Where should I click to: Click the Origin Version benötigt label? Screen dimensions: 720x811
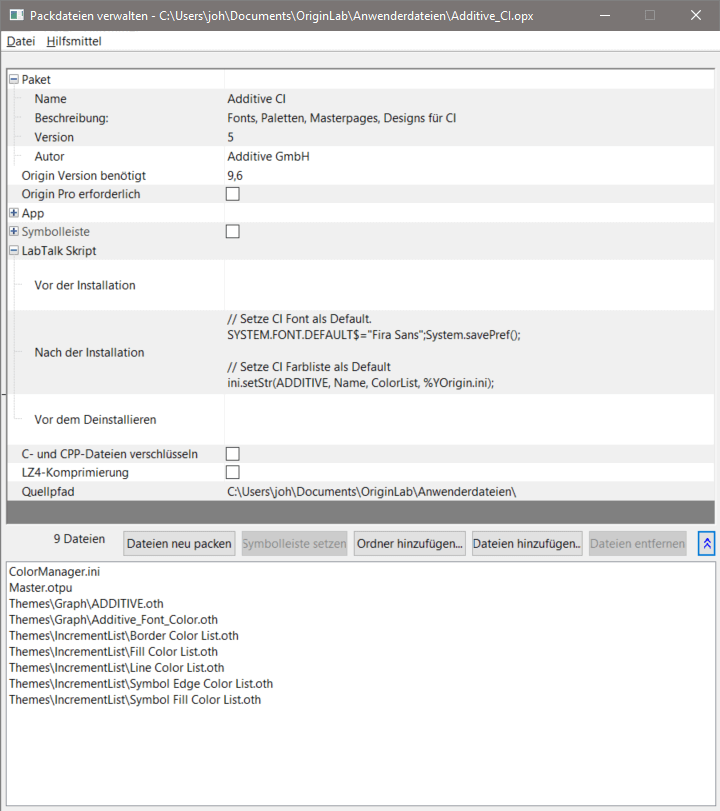tap(84, 175)
